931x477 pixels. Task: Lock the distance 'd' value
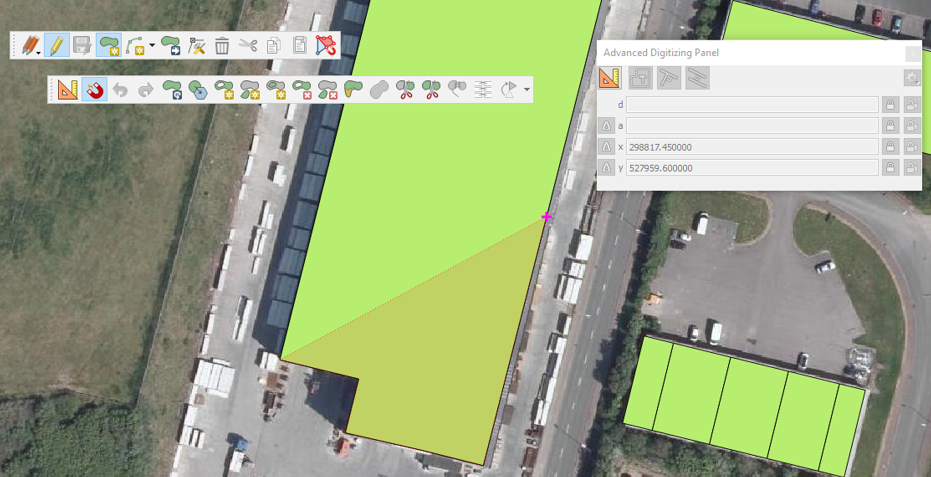tap(890, 105)
